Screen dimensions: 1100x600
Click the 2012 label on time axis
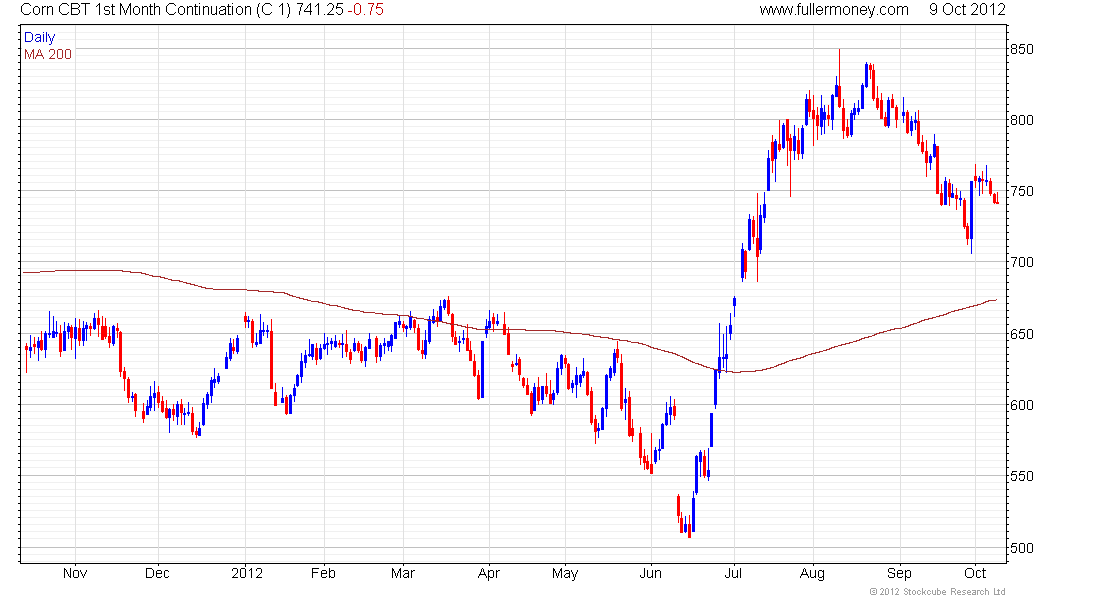(x=247, y=573)
